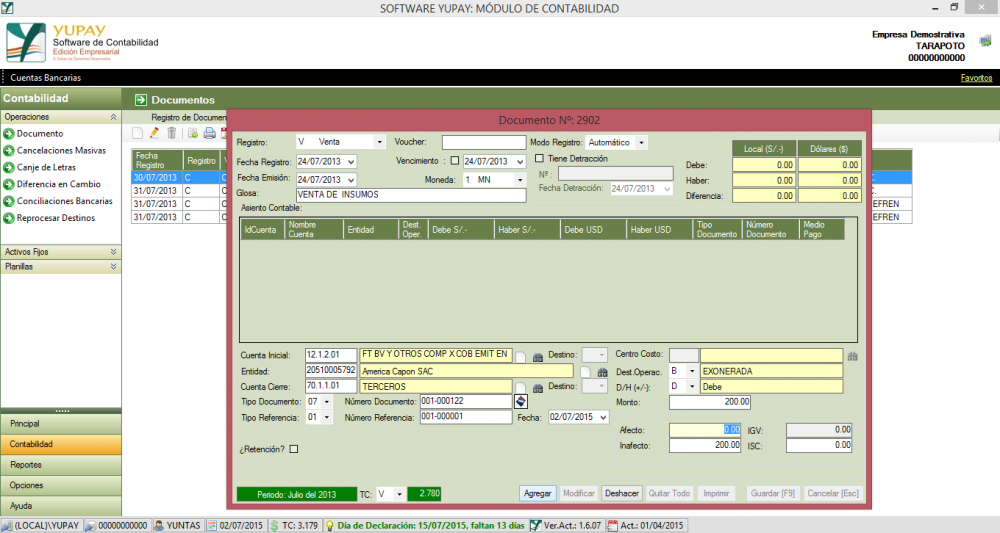Print using the Documentos toolbar printer icon
The image size is (1000, 533).
click(209, 133)
